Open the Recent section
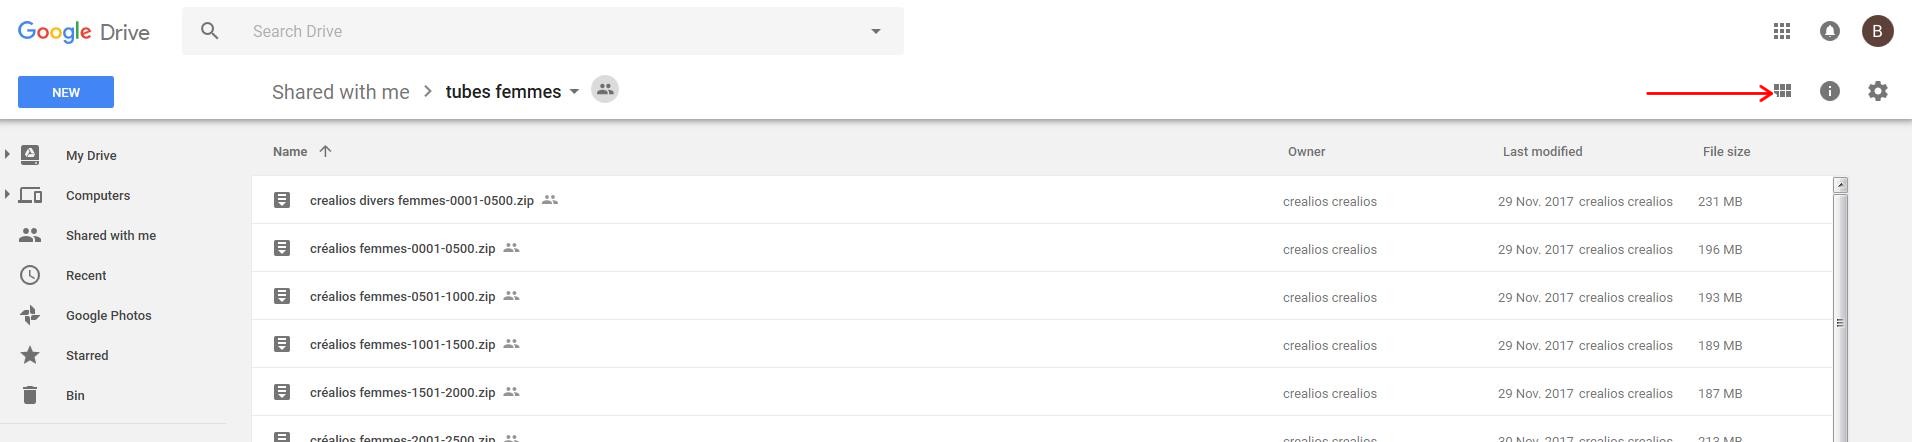Viewport: 1912px width, 442px height. pyautogui.click(x=86, y=275)
